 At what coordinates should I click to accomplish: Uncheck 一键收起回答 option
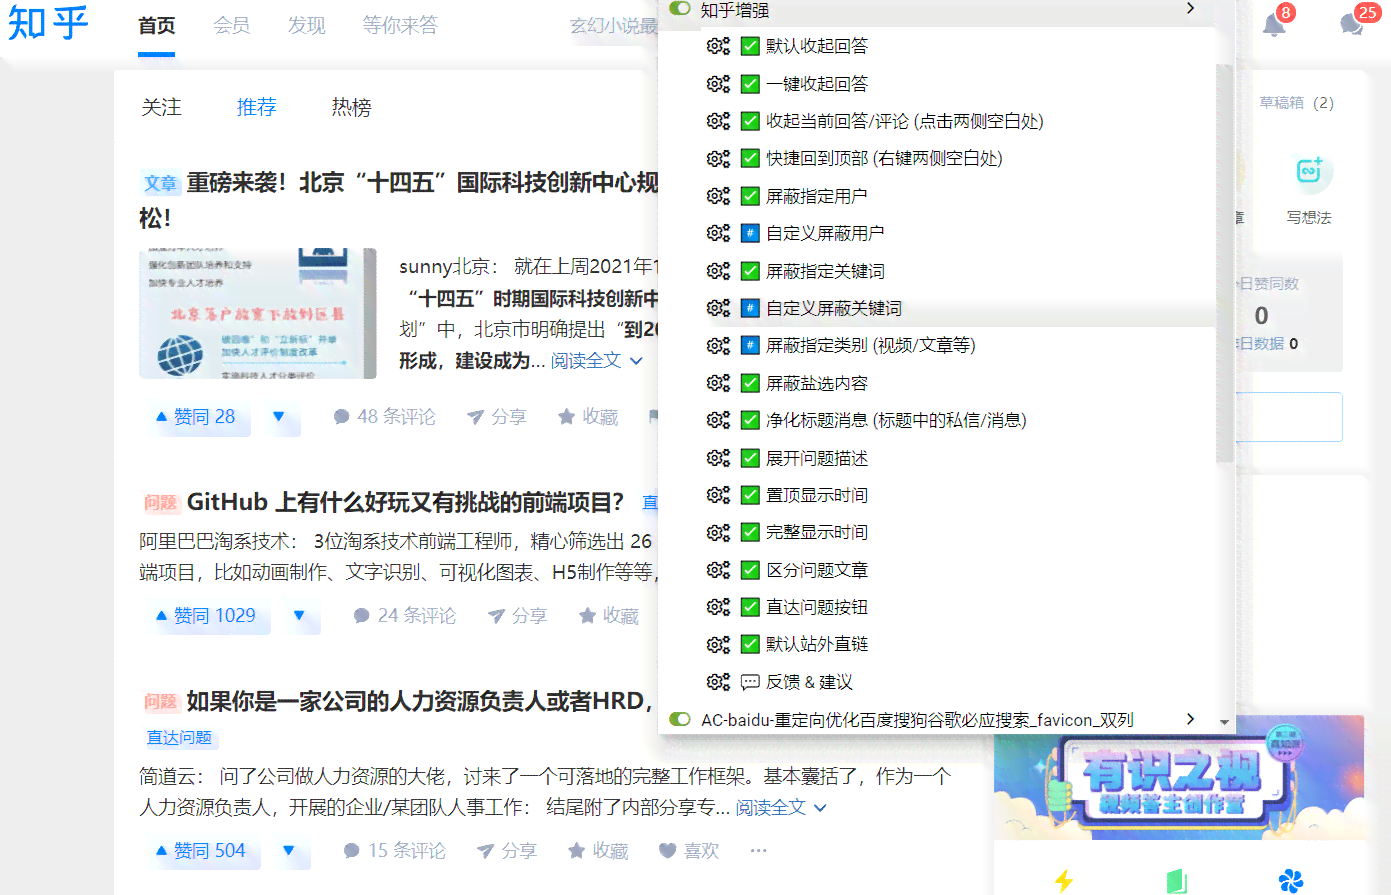point(750,84)
